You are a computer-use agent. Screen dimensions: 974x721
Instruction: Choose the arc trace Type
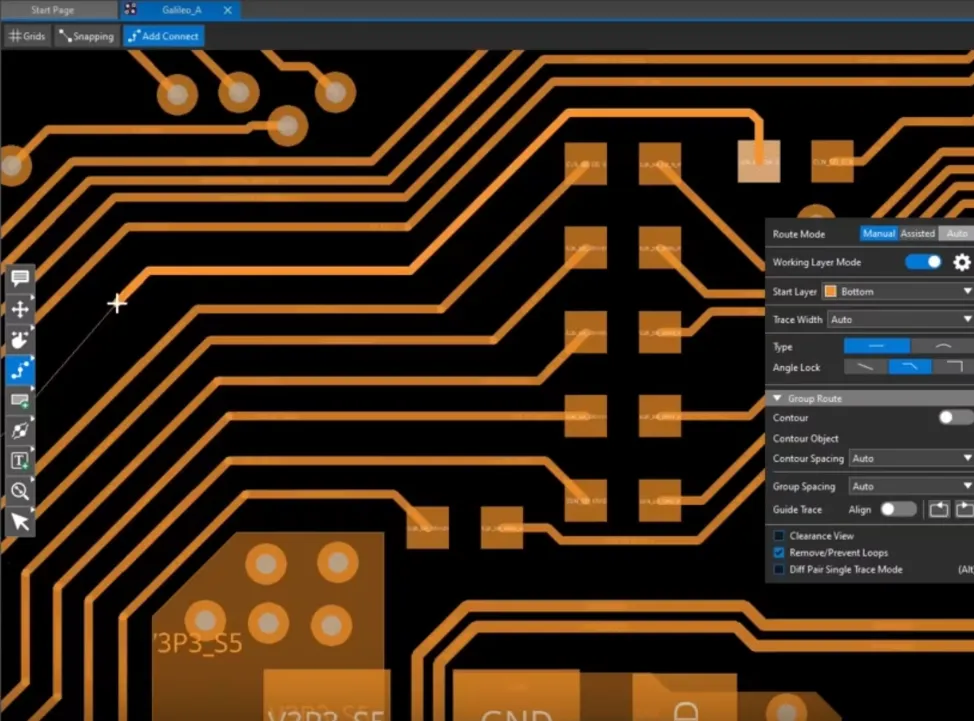pos(942,346)
